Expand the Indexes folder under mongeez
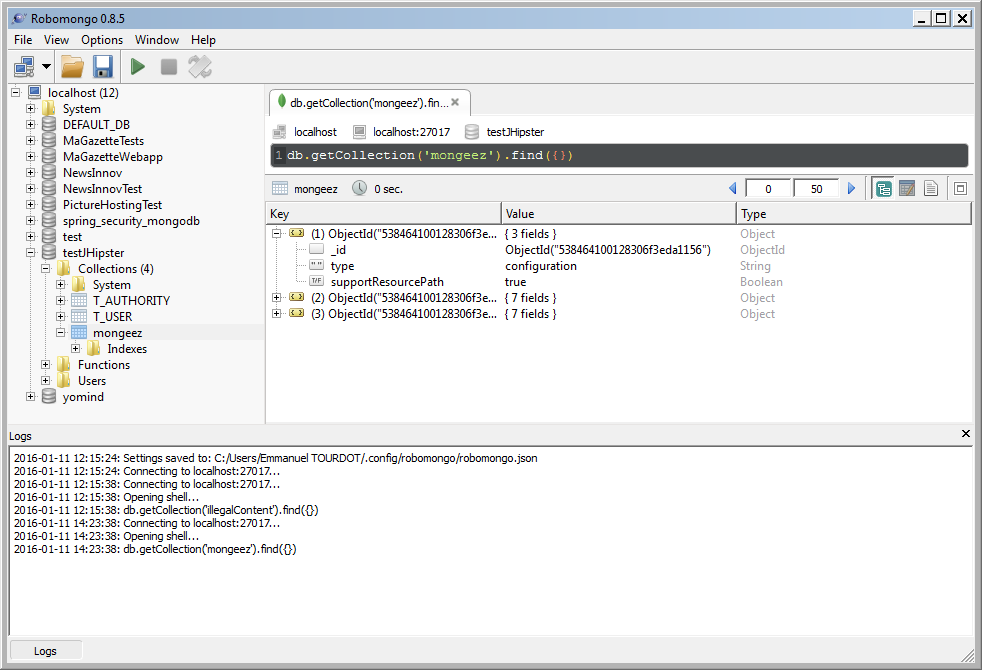Screen dimensions: 982x670 point(76,348)
